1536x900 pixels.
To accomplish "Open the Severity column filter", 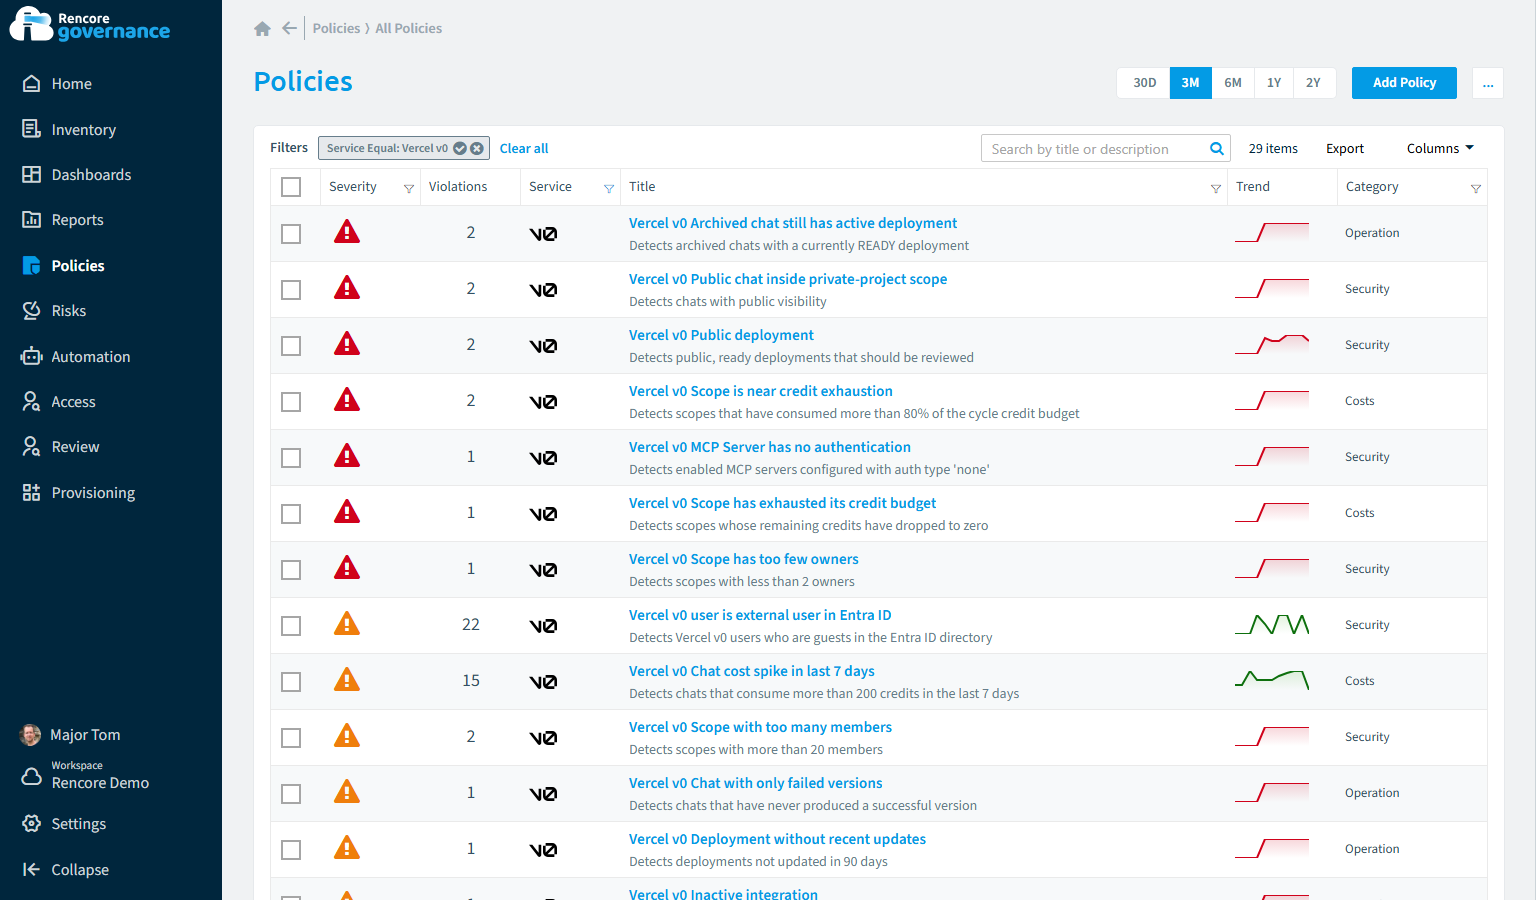I will tap(409, 188).
